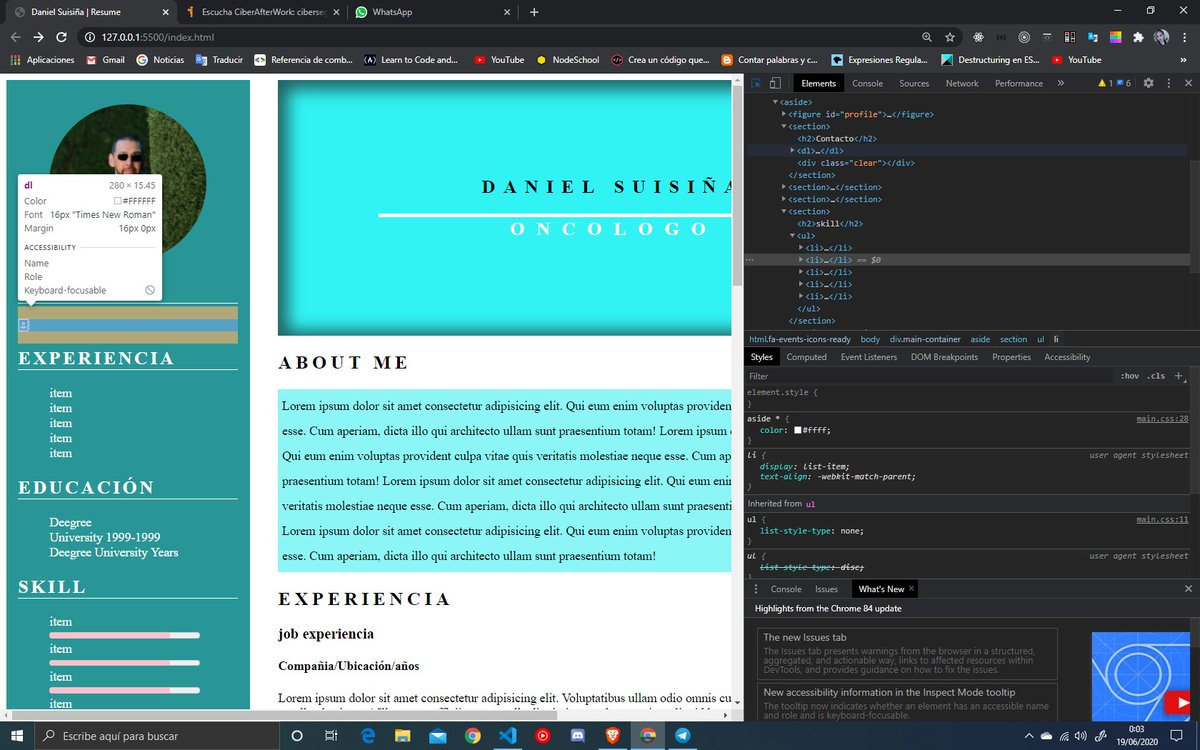Play the What's New YouTube video thumbnail

(1141, 677)
